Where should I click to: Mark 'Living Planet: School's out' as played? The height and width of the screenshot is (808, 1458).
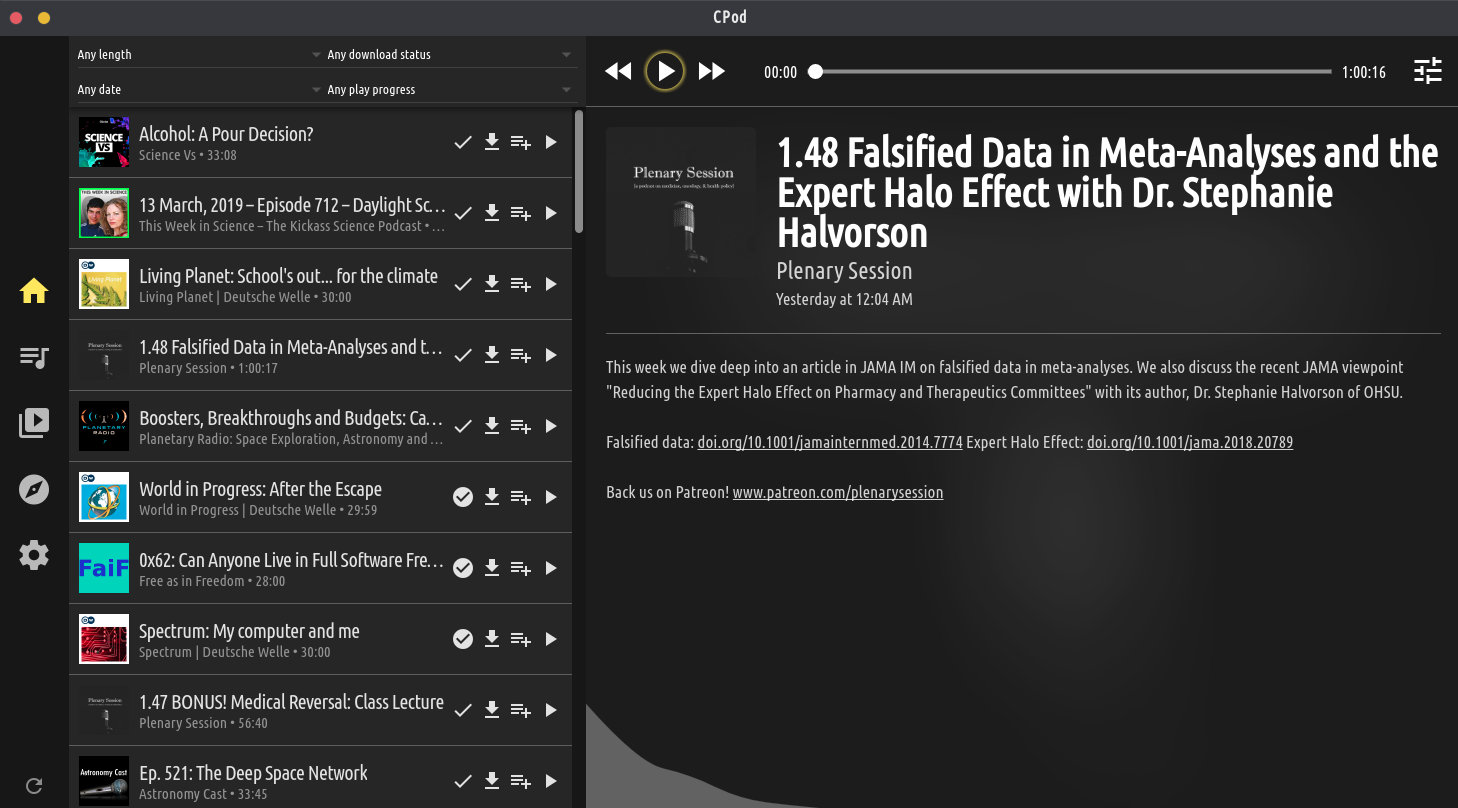(462, 284)
